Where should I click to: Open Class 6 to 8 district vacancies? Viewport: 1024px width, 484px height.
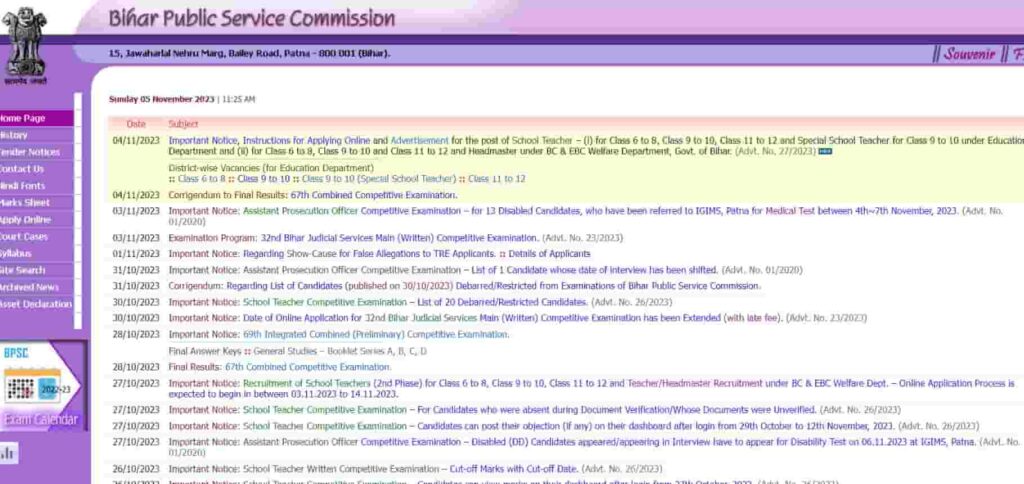tap(201, 179)
